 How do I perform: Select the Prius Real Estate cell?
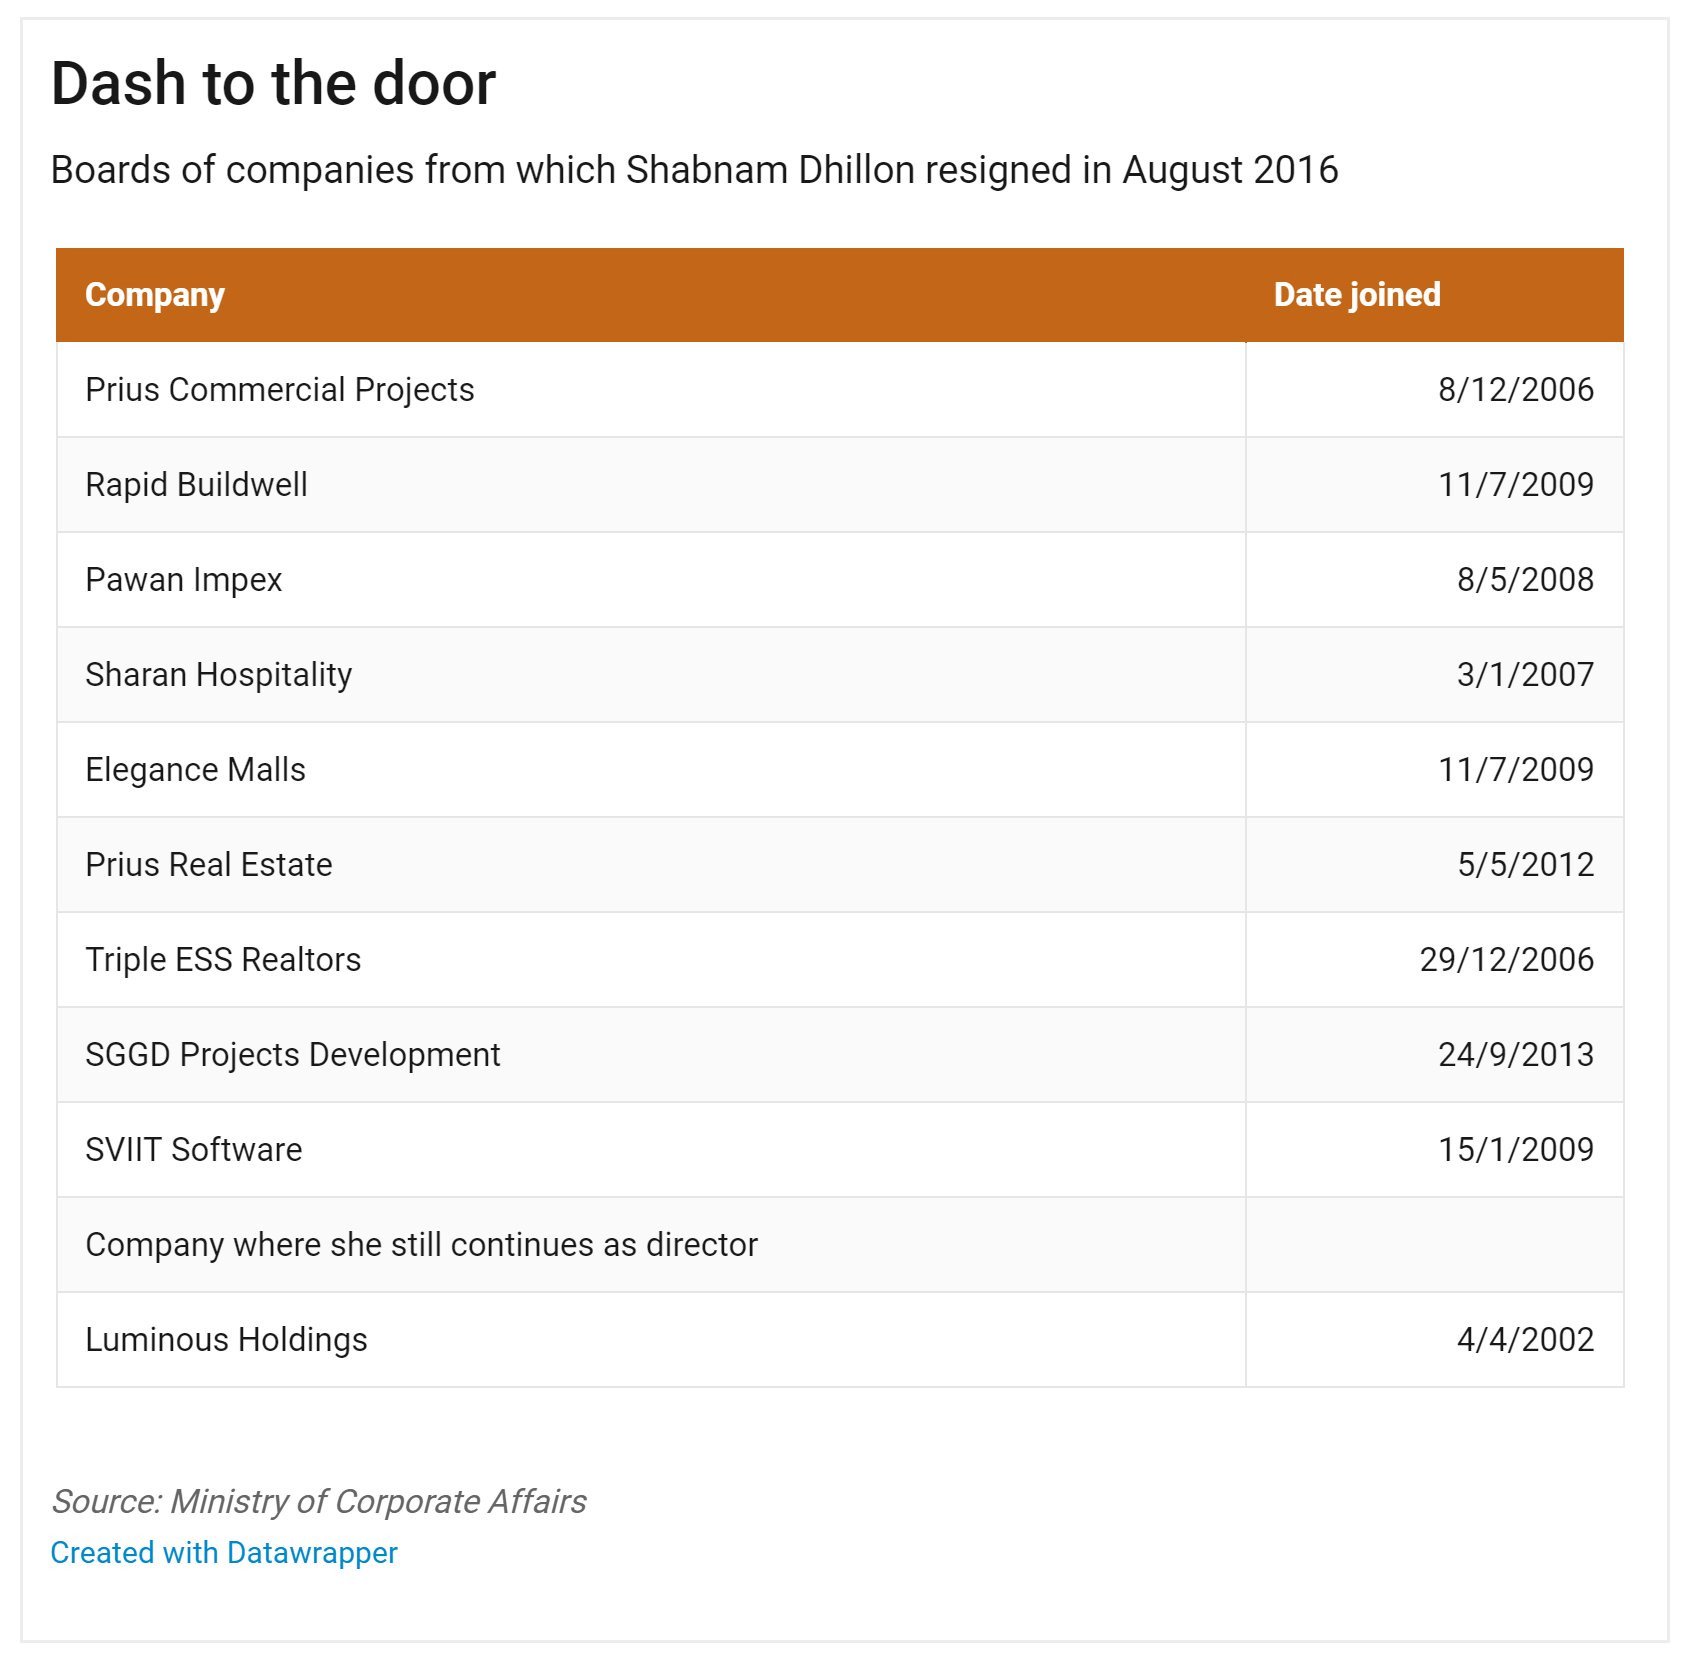pyautogui.click(x=209, y=865)
